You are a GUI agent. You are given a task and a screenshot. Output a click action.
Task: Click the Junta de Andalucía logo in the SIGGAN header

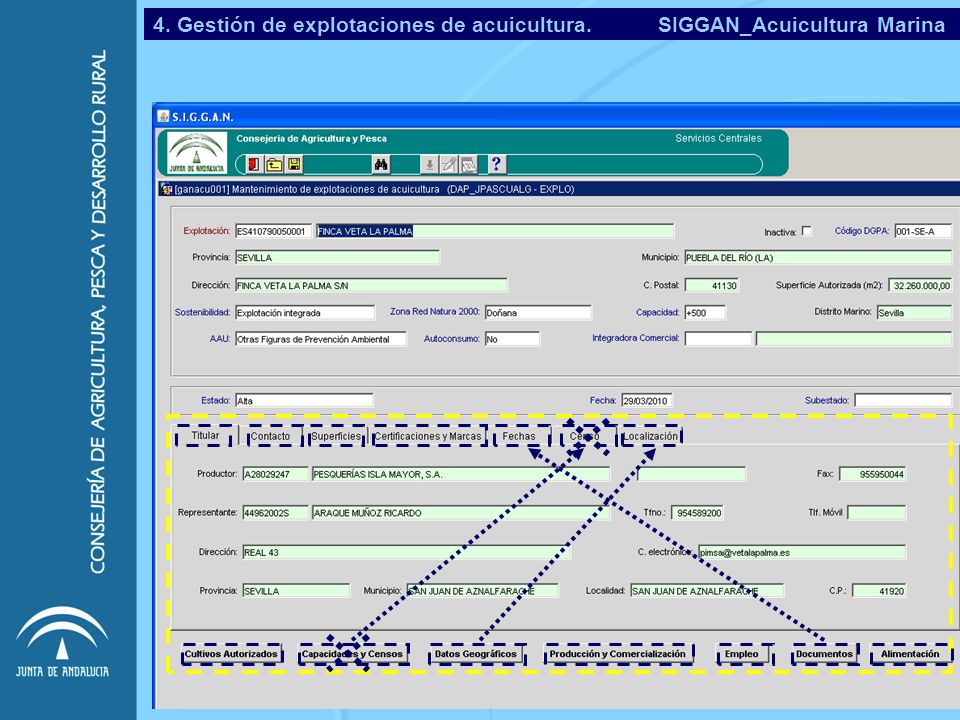coord(197,153)
